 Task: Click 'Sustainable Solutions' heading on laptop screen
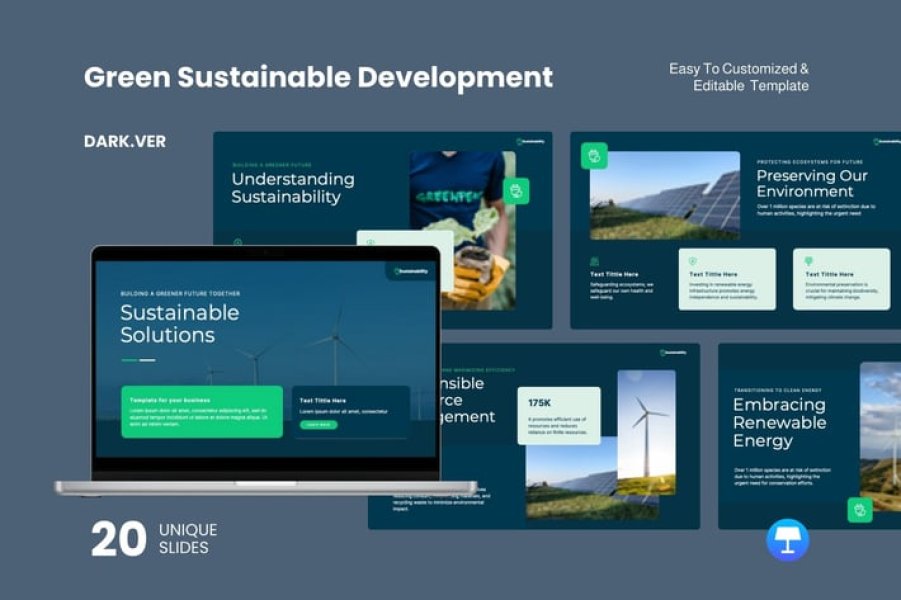(x=180, y=323)
